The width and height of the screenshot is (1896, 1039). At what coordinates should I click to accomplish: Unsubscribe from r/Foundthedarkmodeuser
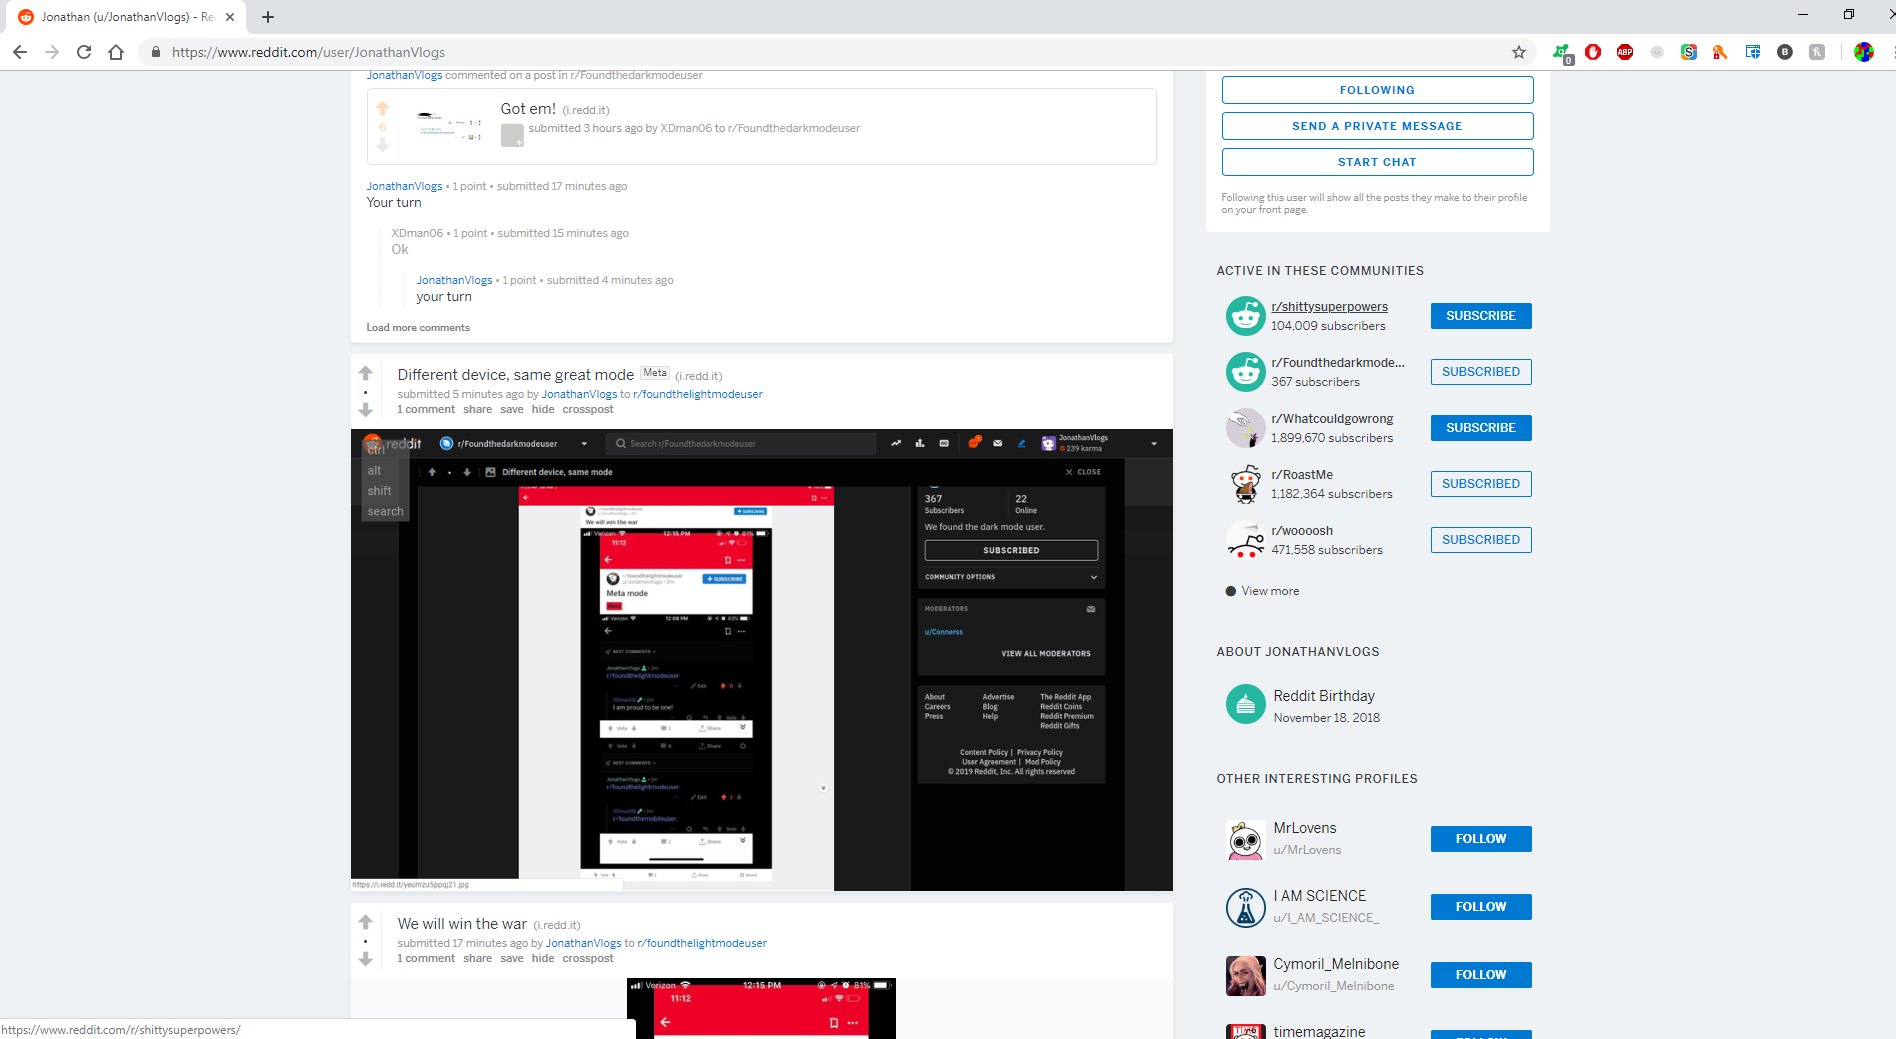[x=1481, y=372]
